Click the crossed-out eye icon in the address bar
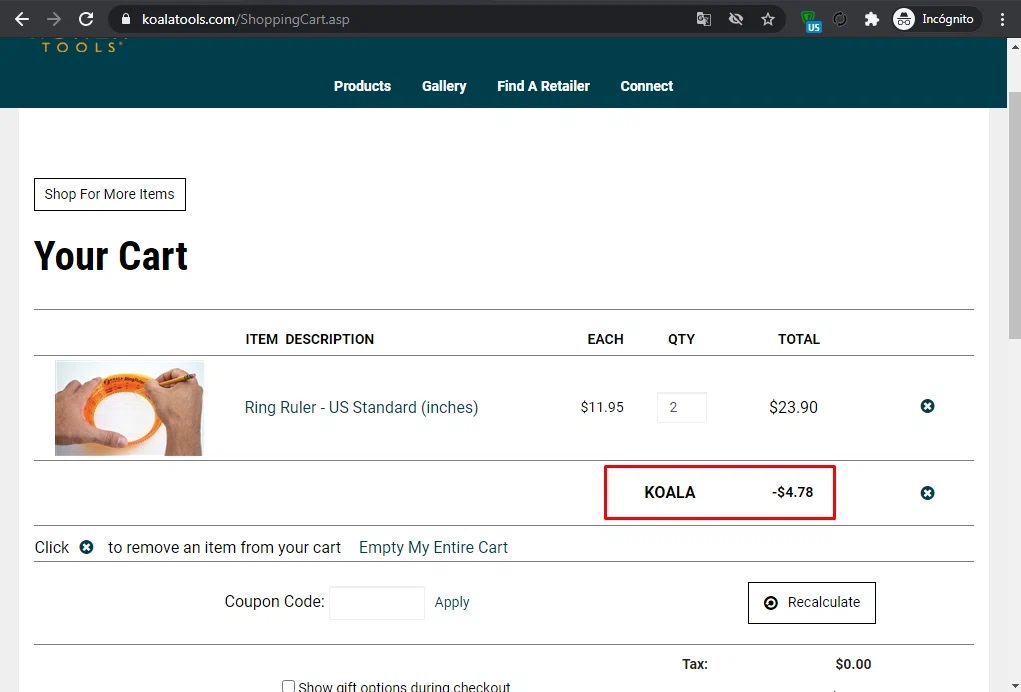Screen dimensions: 1021x692 tap(736, 20)
